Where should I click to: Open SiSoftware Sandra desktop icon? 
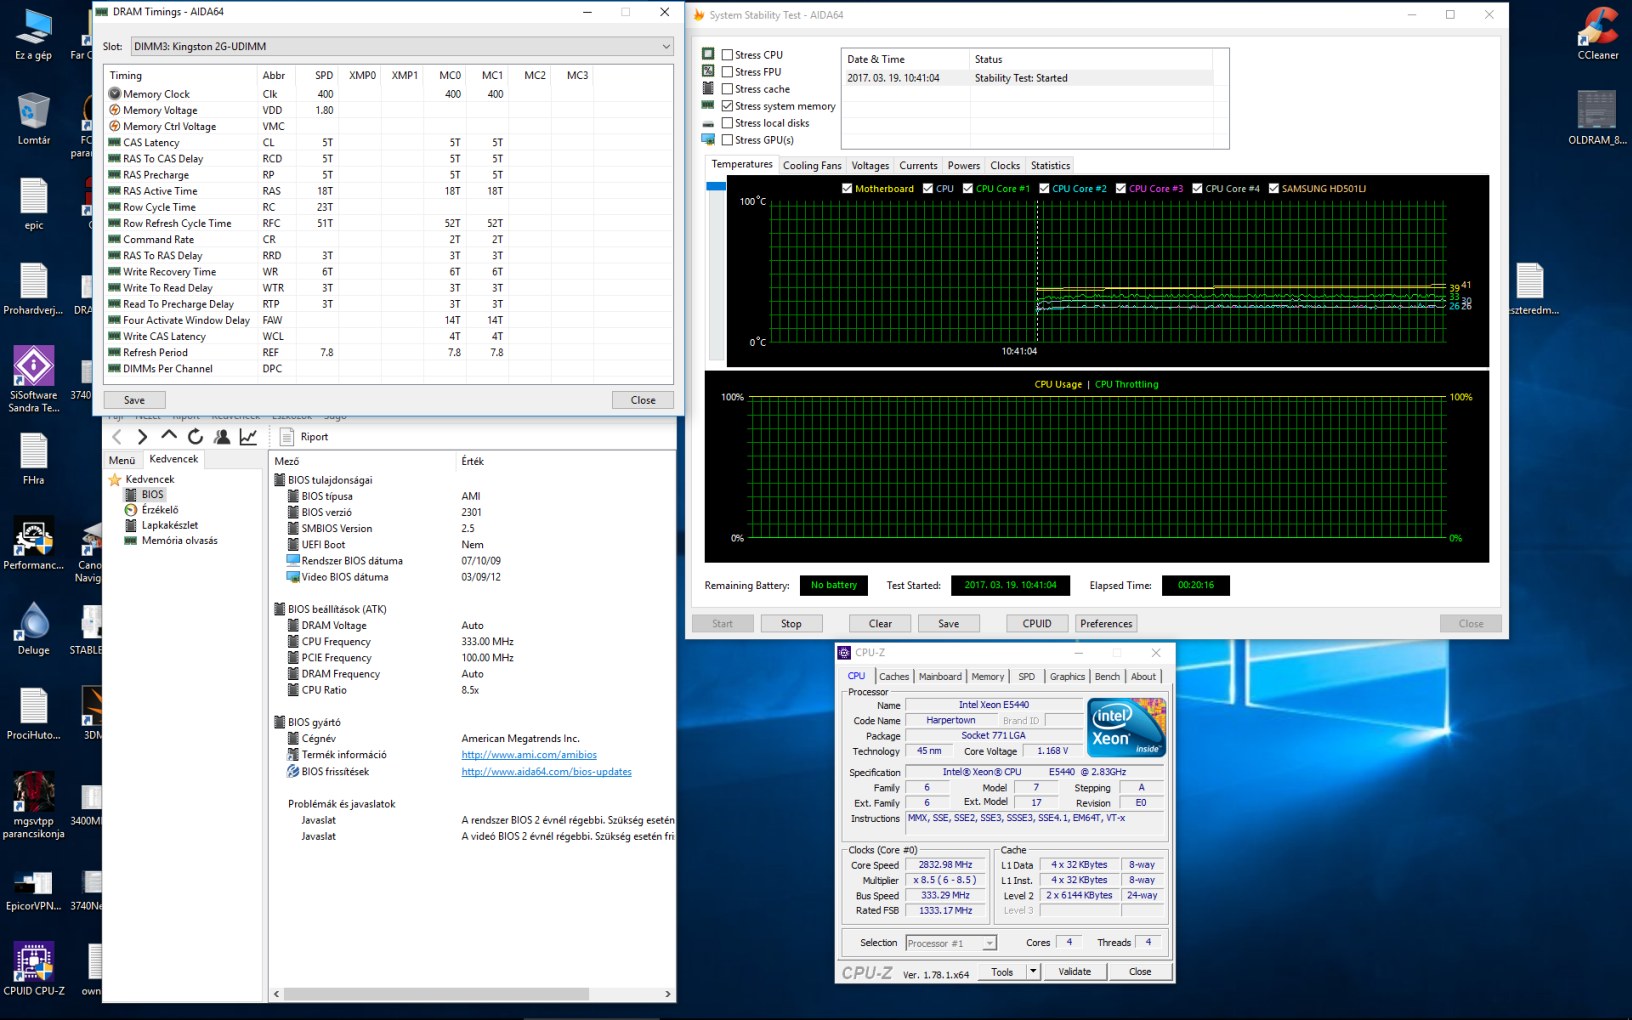click(x=34, y=380)
